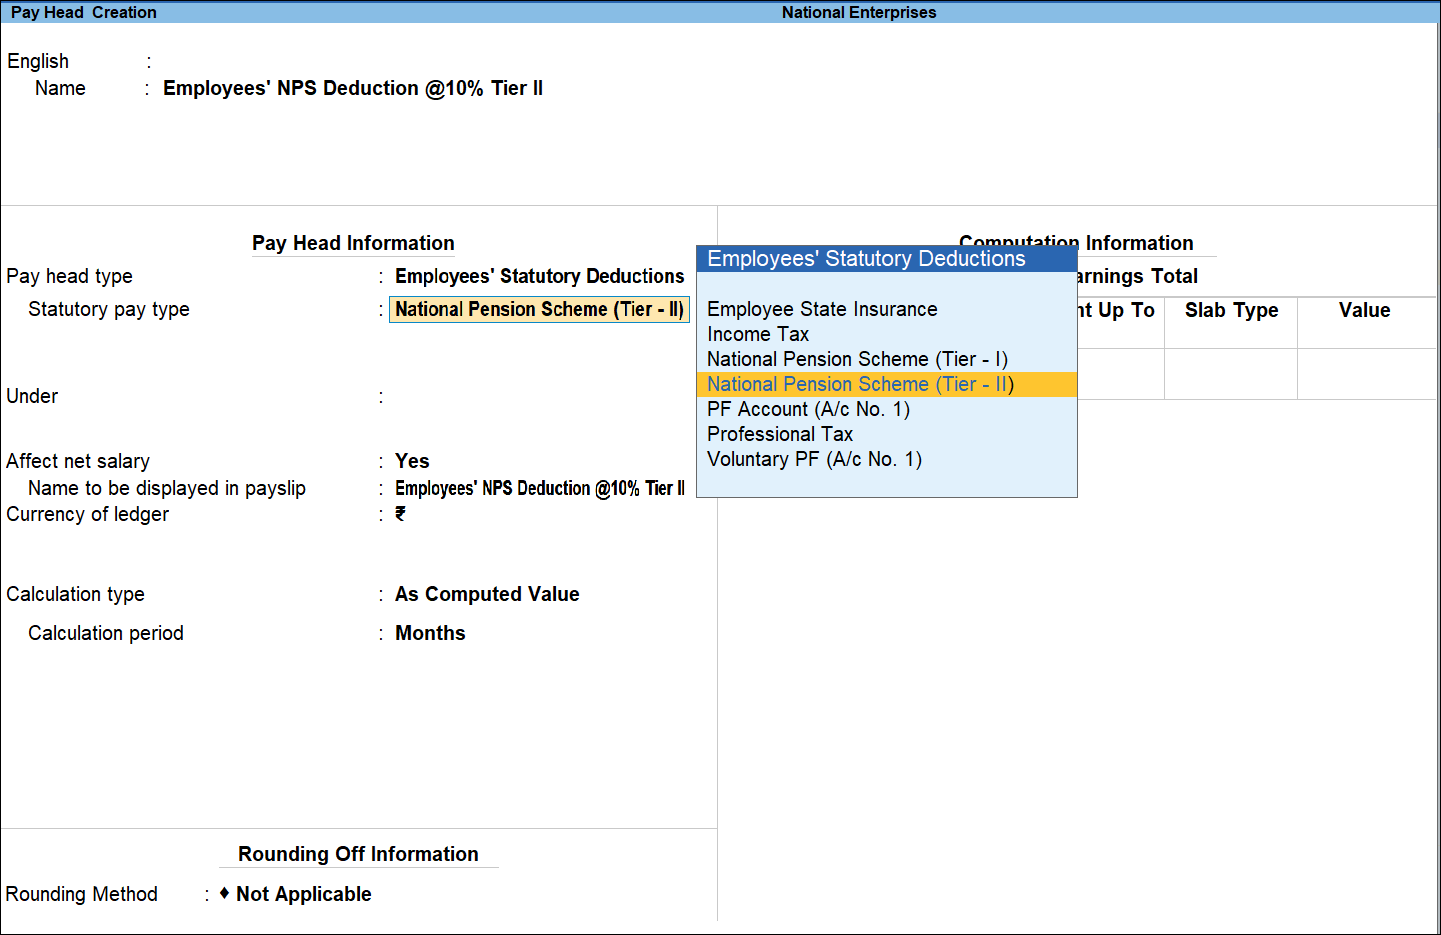The width and height of the screenshot is (1441, 935).
Task: Click the Calculation period Months value
Action: (430, 633)
